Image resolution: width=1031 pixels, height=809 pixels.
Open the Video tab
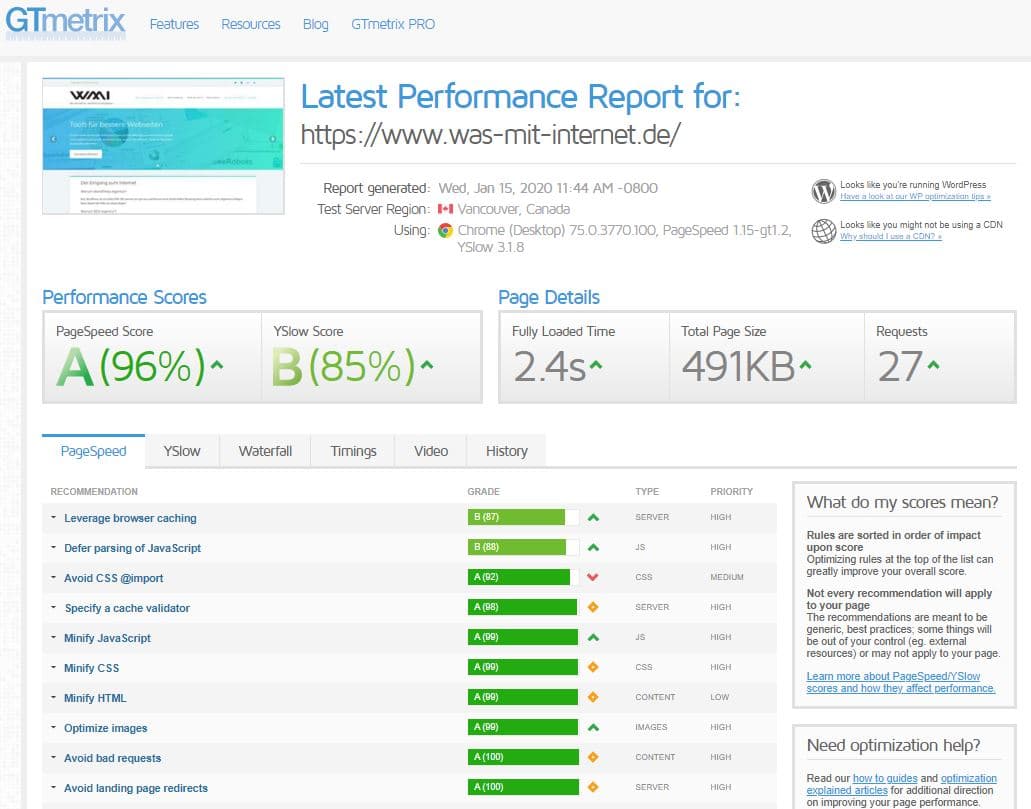pos(431,451)
